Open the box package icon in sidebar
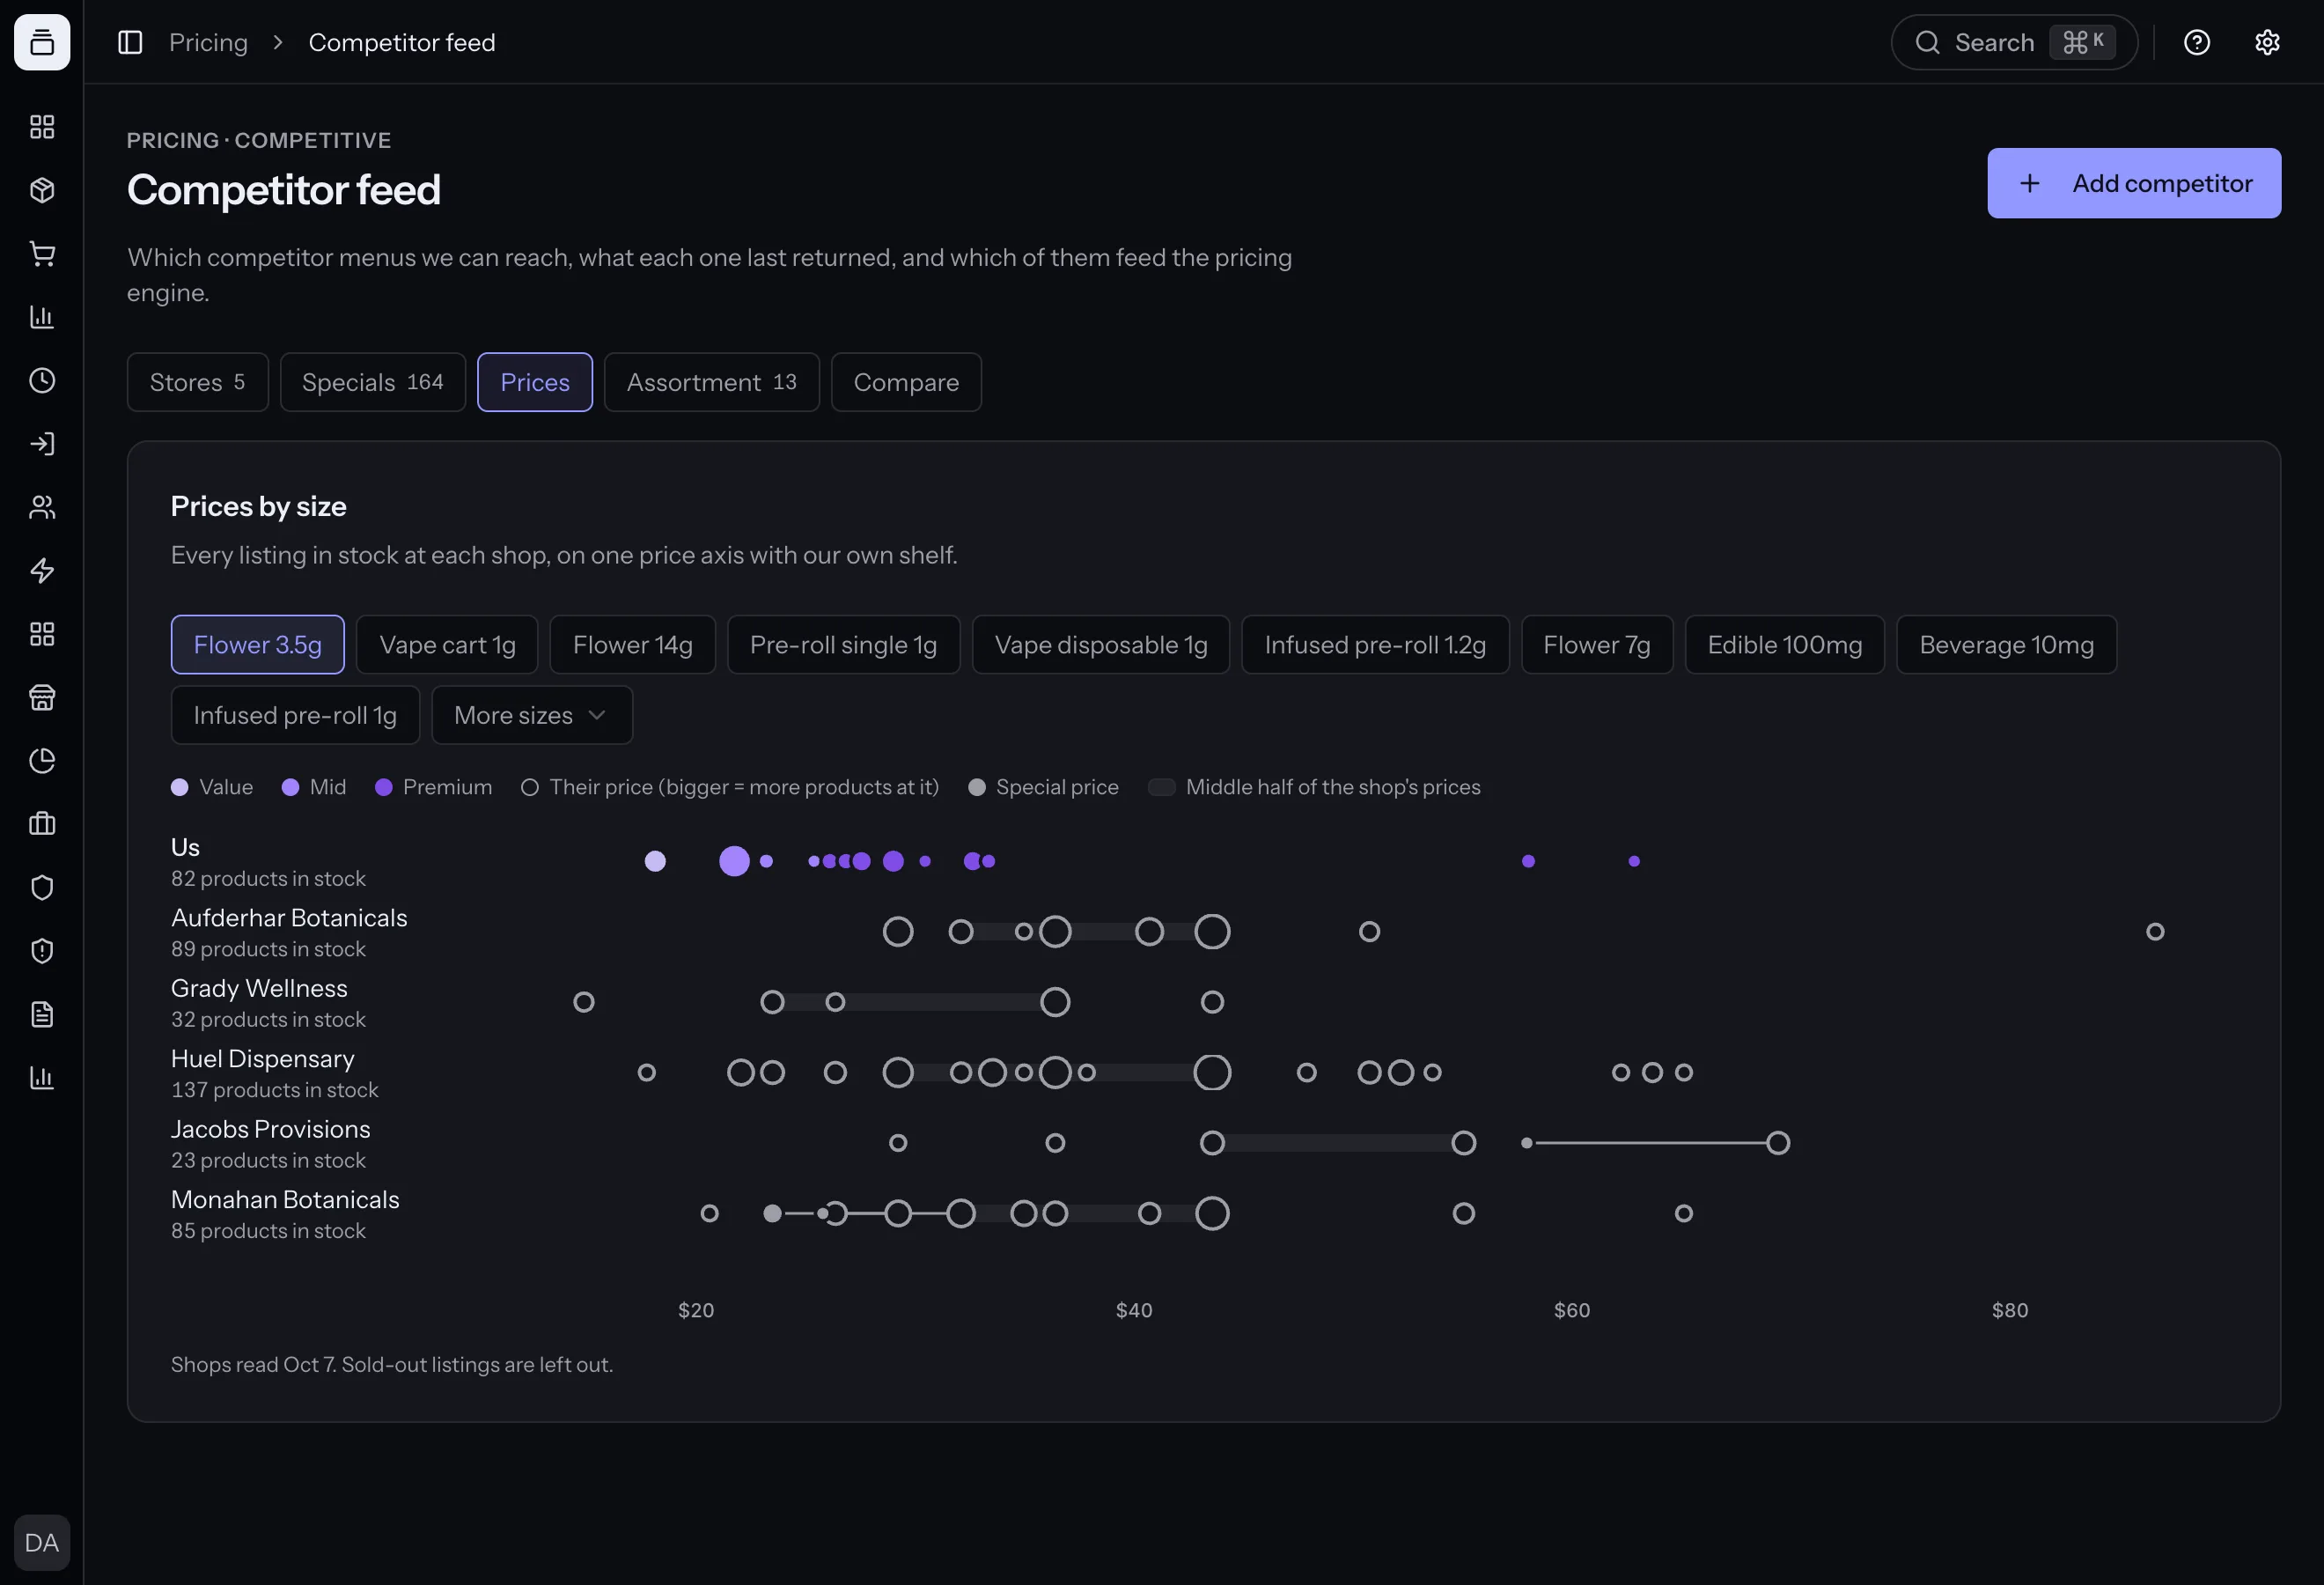 42,190
